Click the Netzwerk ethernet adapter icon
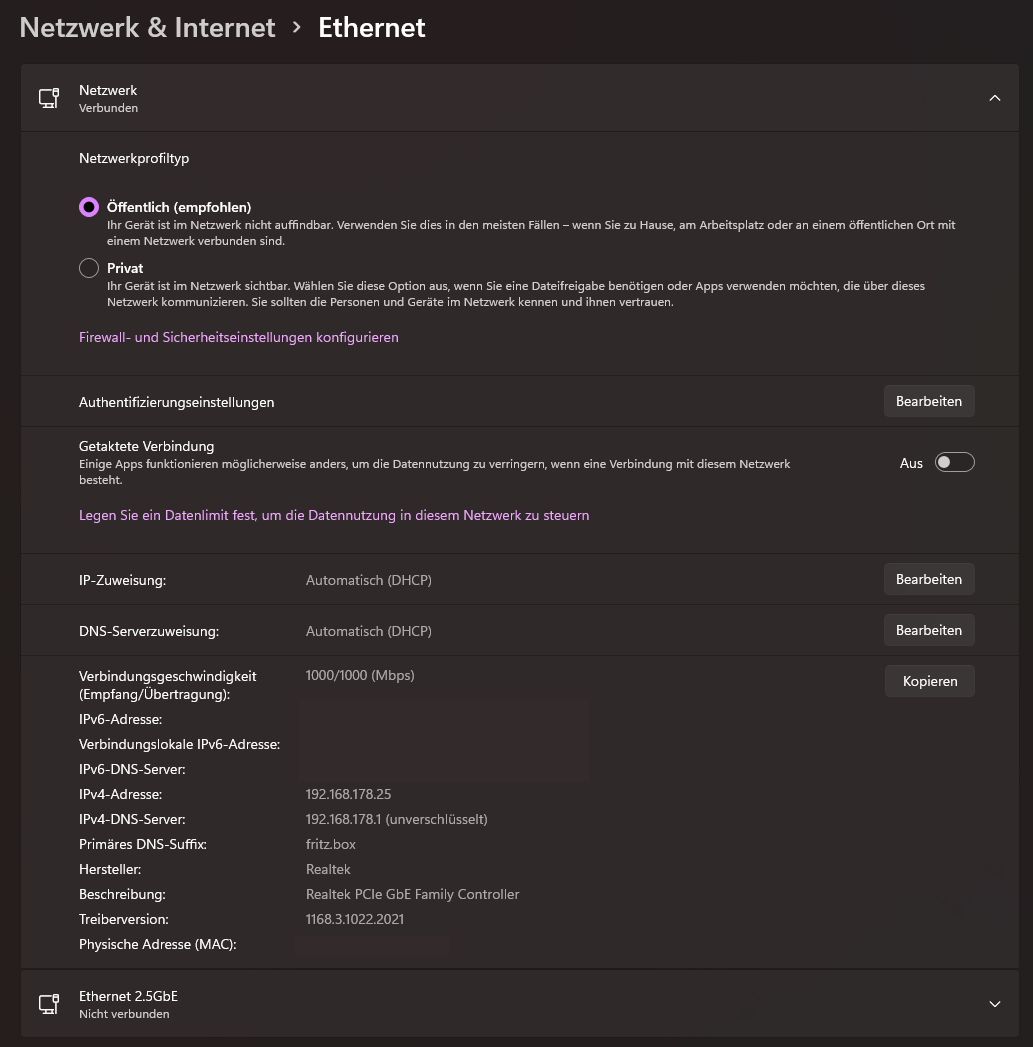Image resolution: width=1033 pixels, height=1047 pixels. click(x=48, y=98)
